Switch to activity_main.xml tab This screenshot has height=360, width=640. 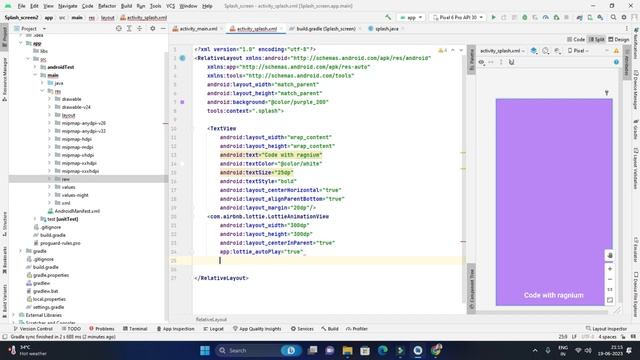pos(198,29)
